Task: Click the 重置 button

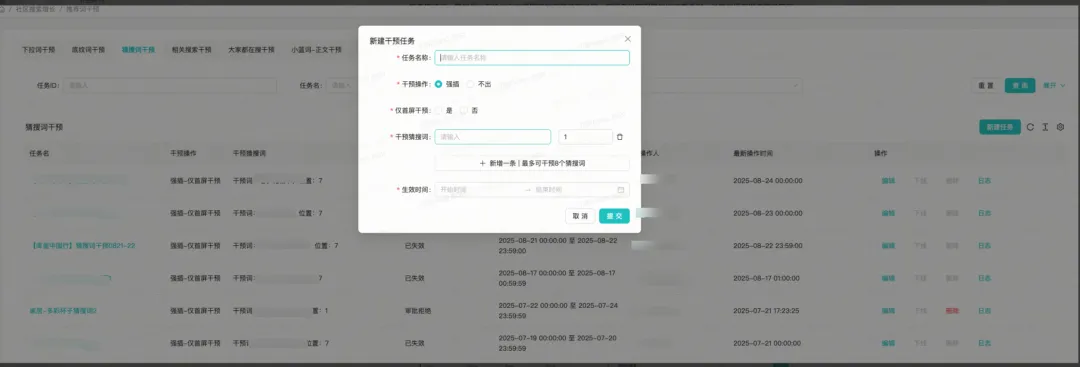Action: (x=986, y=85)
